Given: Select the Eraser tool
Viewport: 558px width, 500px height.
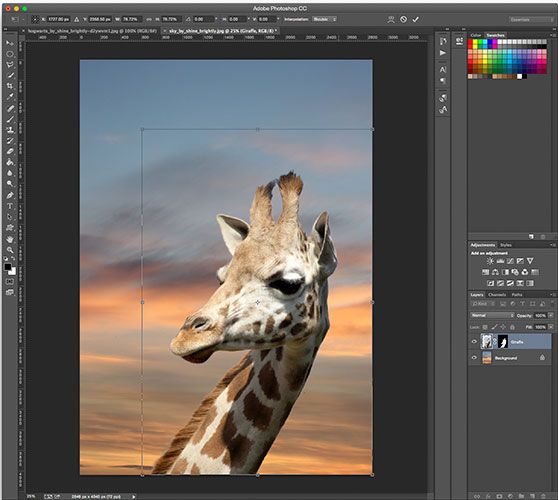Looking at the screenshot, I should click(x=10, y=151).
